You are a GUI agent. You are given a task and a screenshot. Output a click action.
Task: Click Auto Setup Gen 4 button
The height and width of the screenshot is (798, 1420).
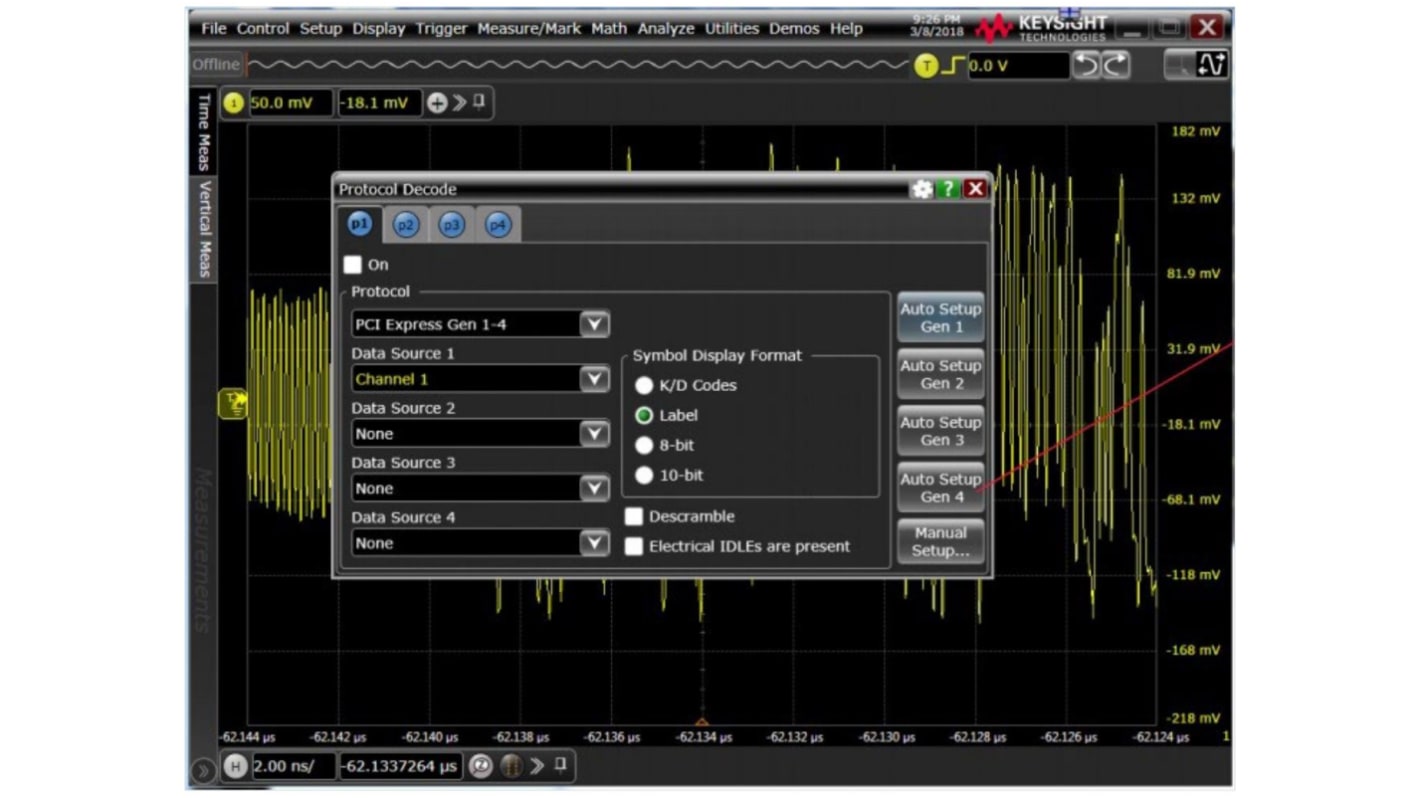click(x=940, y=488)
